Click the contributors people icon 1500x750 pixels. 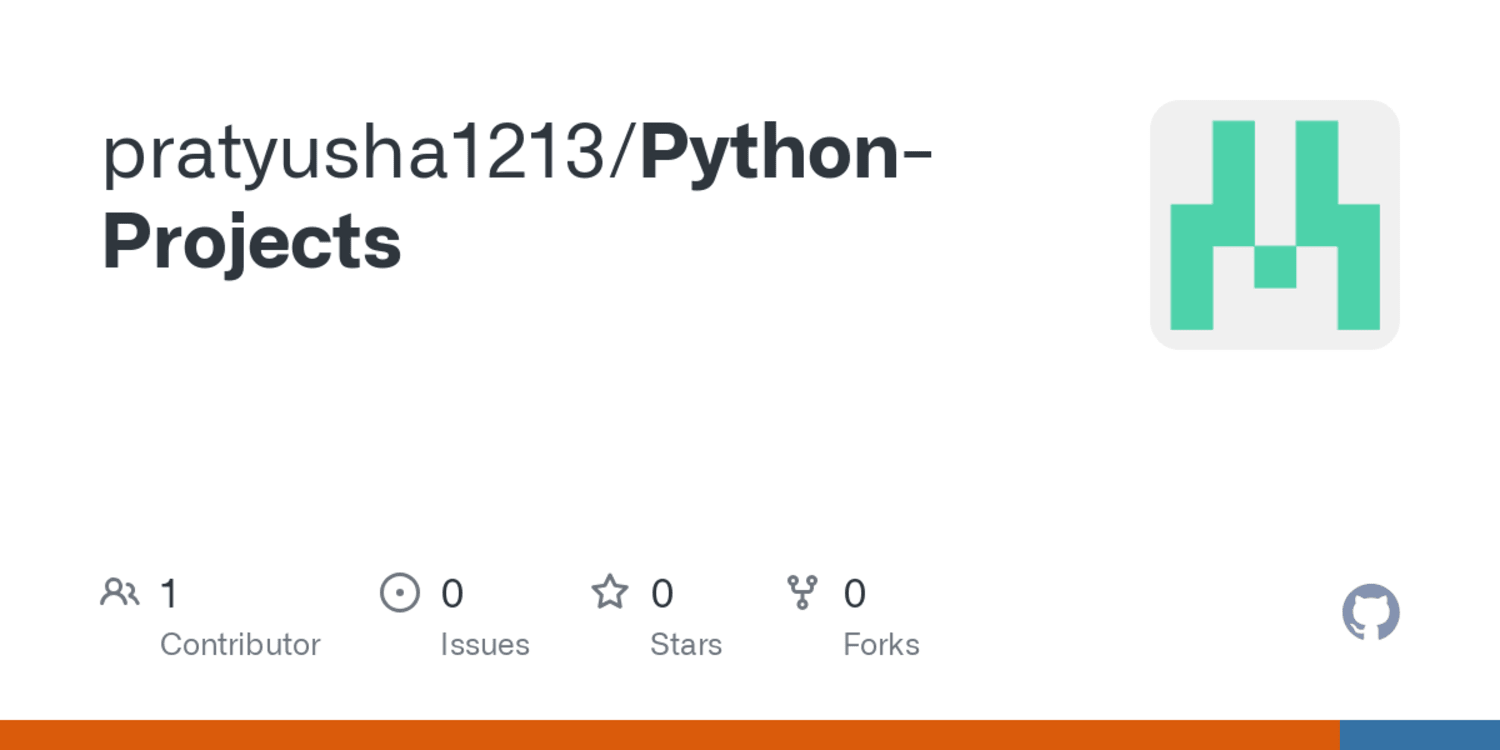[x=120, y=593]
